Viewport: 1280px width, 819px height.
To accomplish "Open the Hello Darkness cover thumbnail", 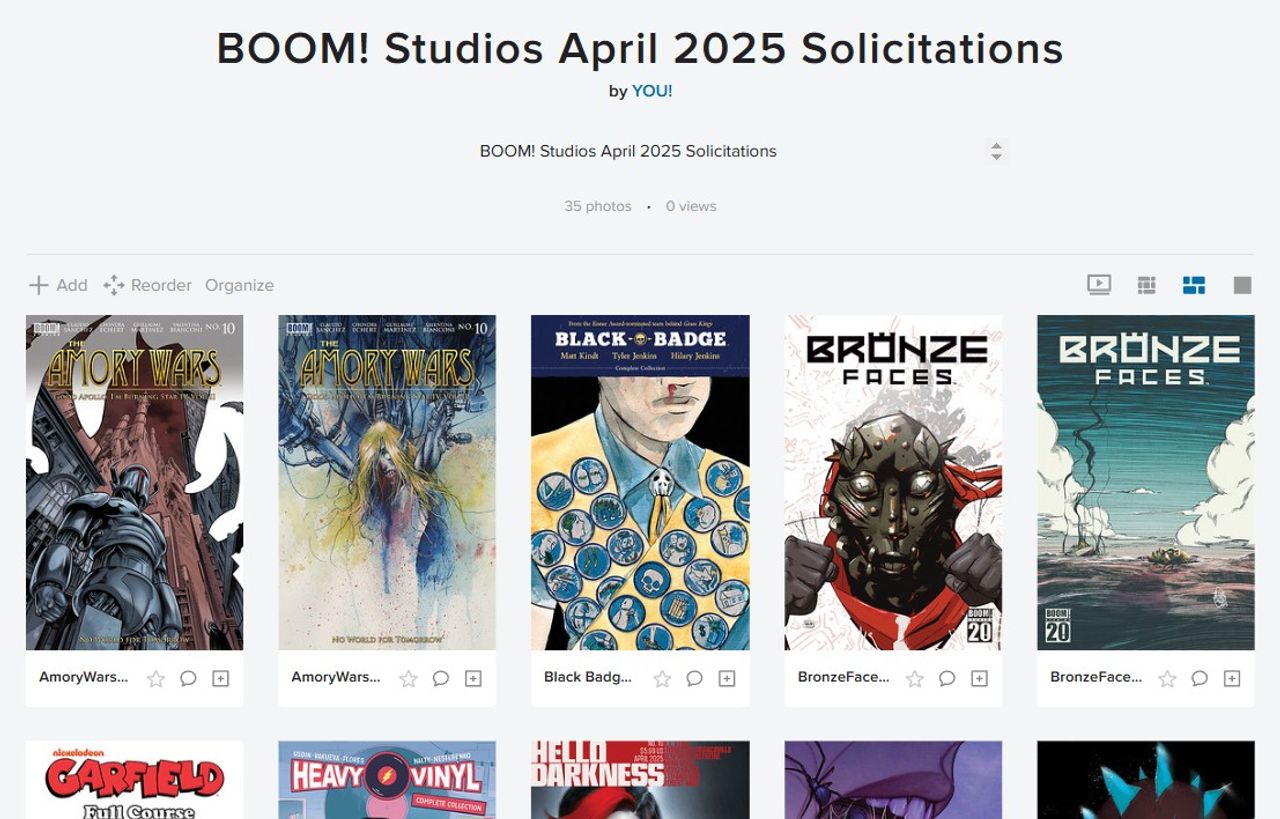I will tap(640, 780).
